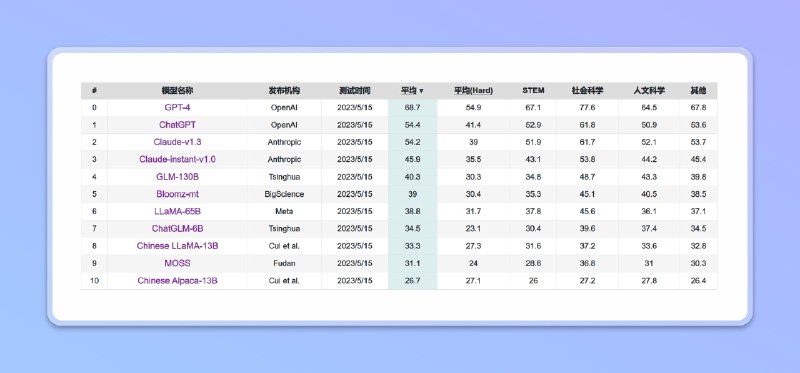This screenshot has width=800, height=373.
Task: Open the Claude-instant-v1.0 model link
Action: (x=177, y=160)
